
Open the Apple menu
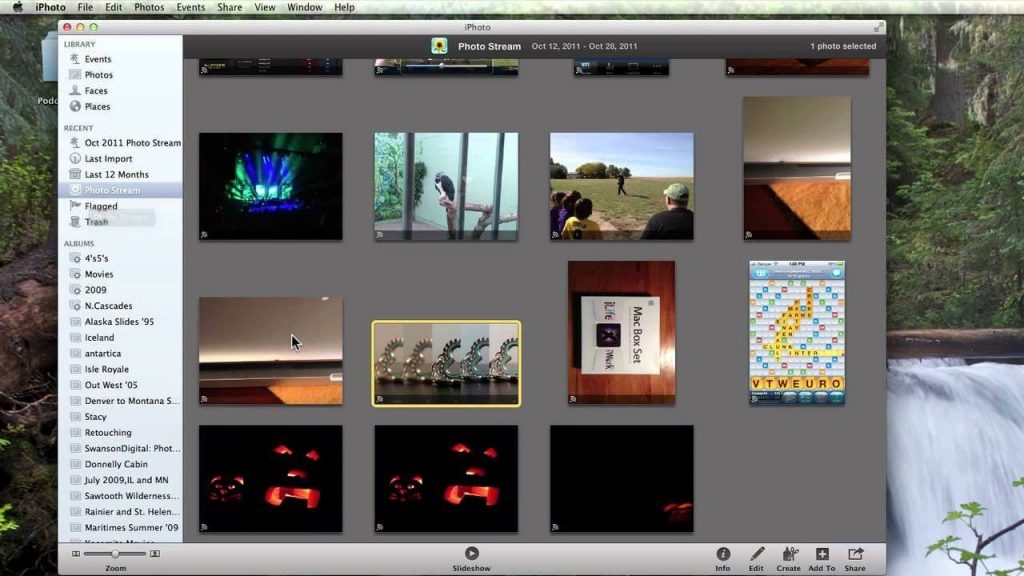(x=18, y=7)
